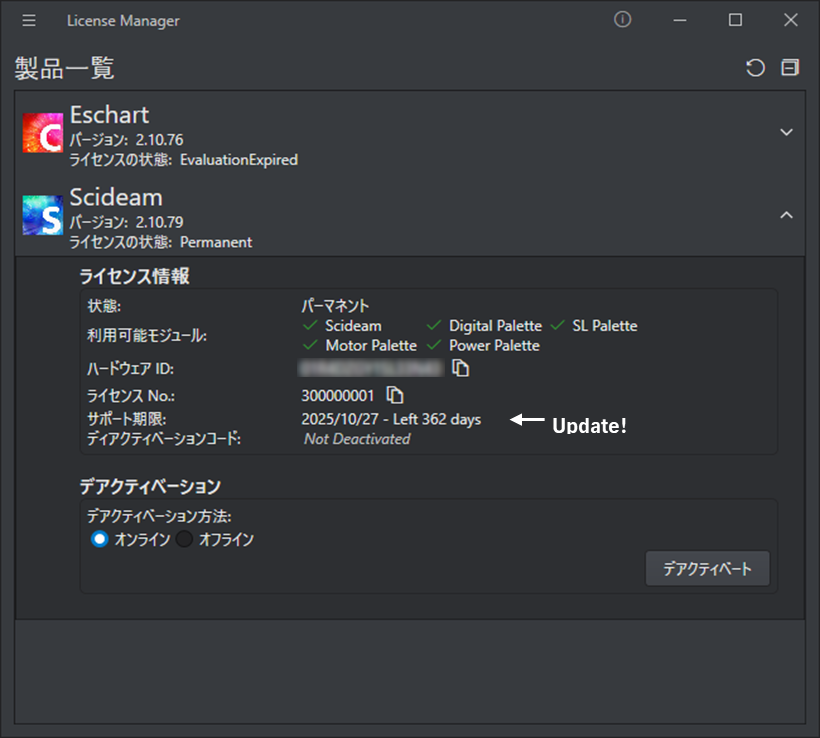Collapse the Scideam license details
The height and width of the screenshot is (738, 820).
tap(786, 215)
